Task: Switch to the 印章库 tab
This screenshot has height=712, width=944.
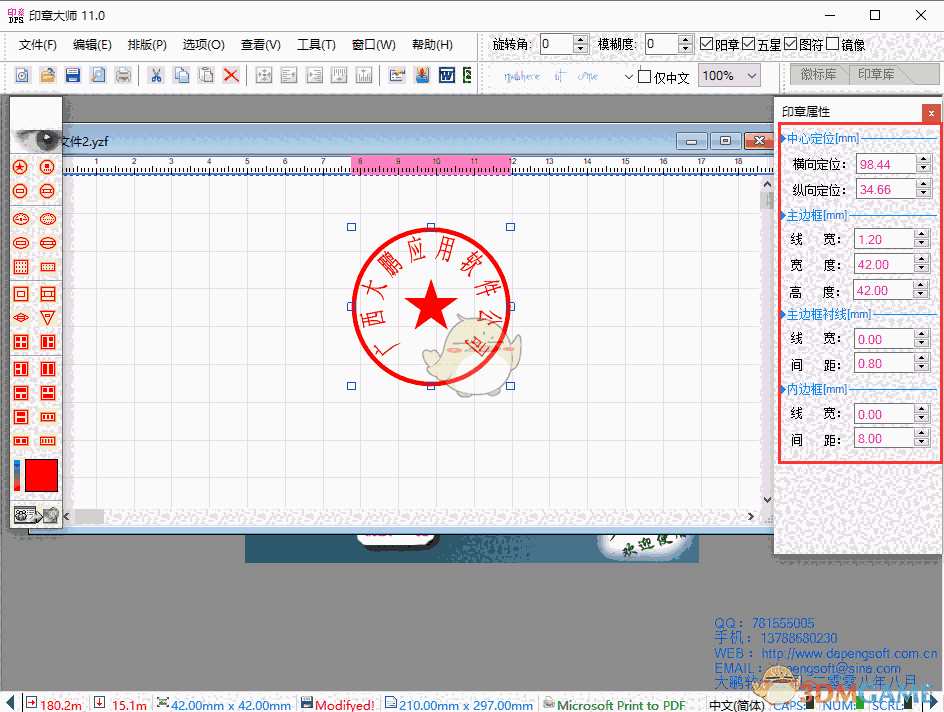Action: [876, 75]
